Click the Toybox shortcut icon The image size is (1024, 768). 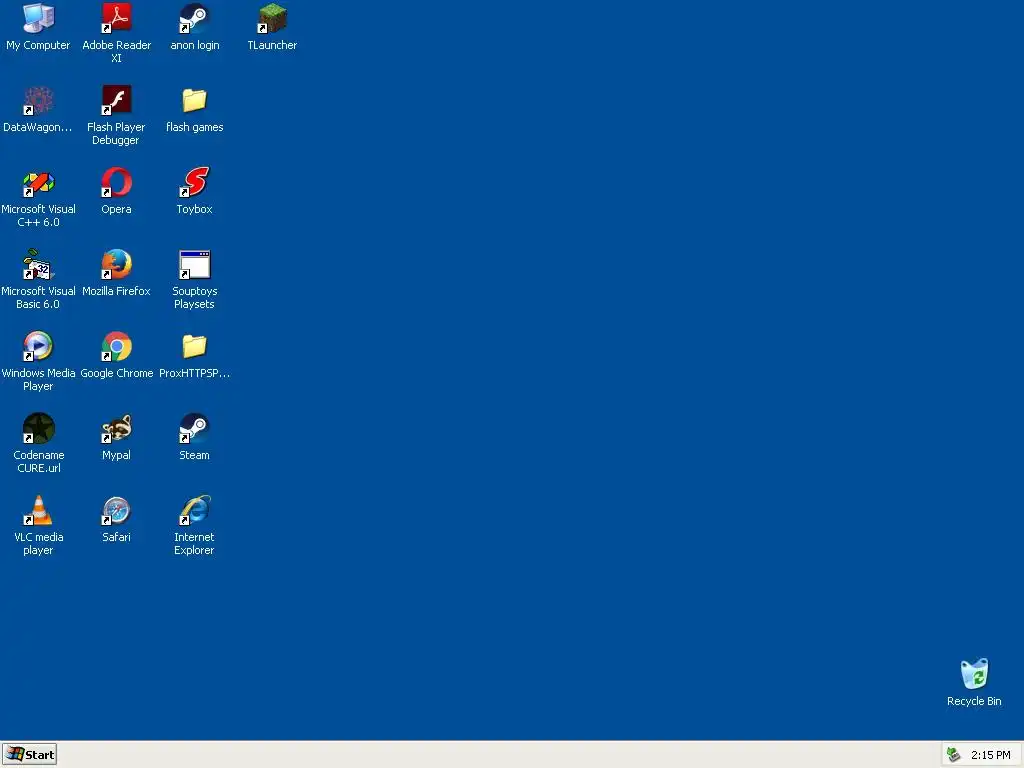[195, 182]
